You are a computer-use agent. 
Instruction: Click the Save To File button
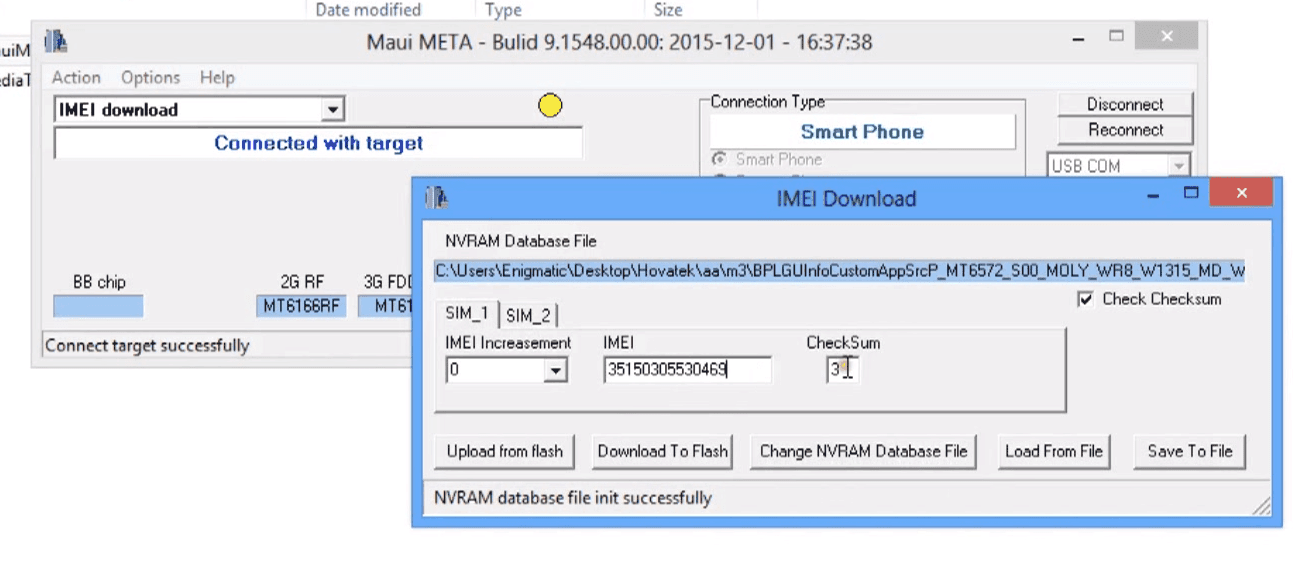pyautogui.click(x=1190, y=451)
